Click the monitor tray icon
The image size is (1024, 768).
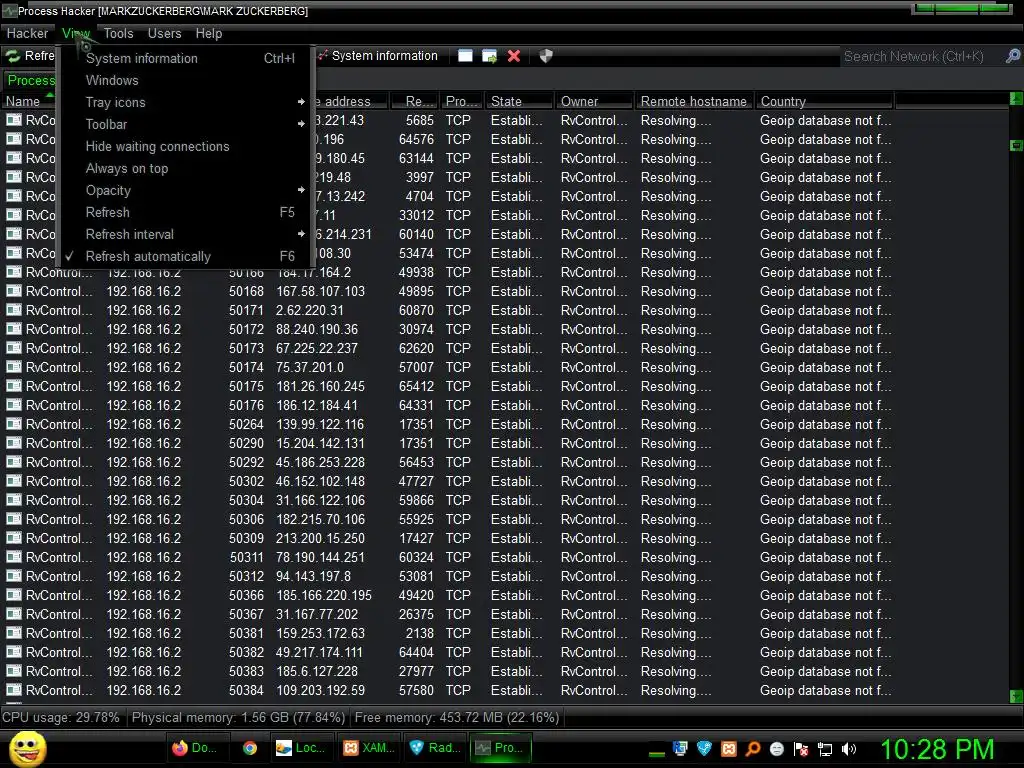(680, 749)
